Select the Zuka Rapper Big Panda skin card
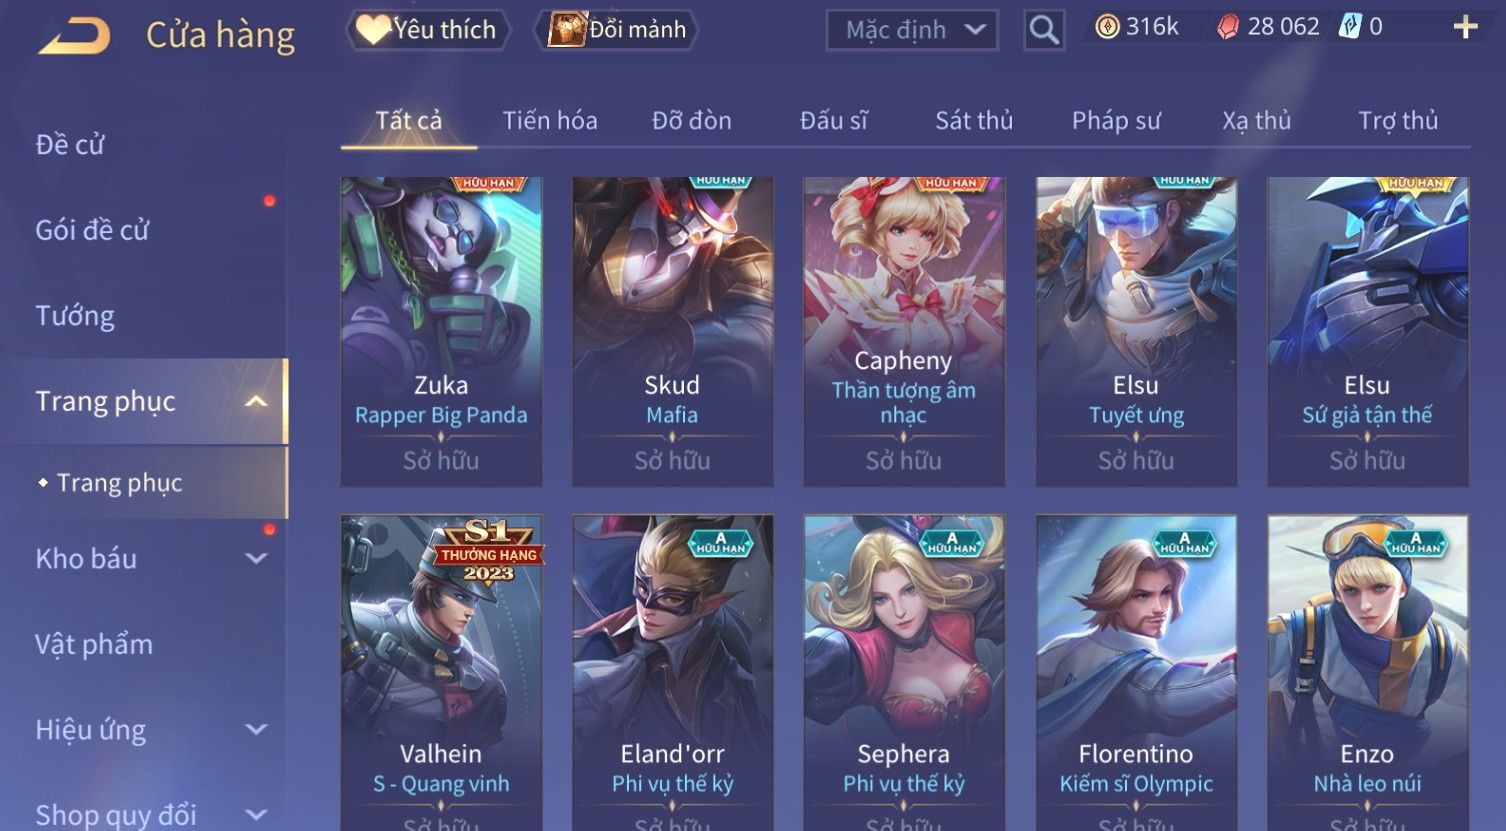This screenshot has height=831, width=1506. [441, 332]
